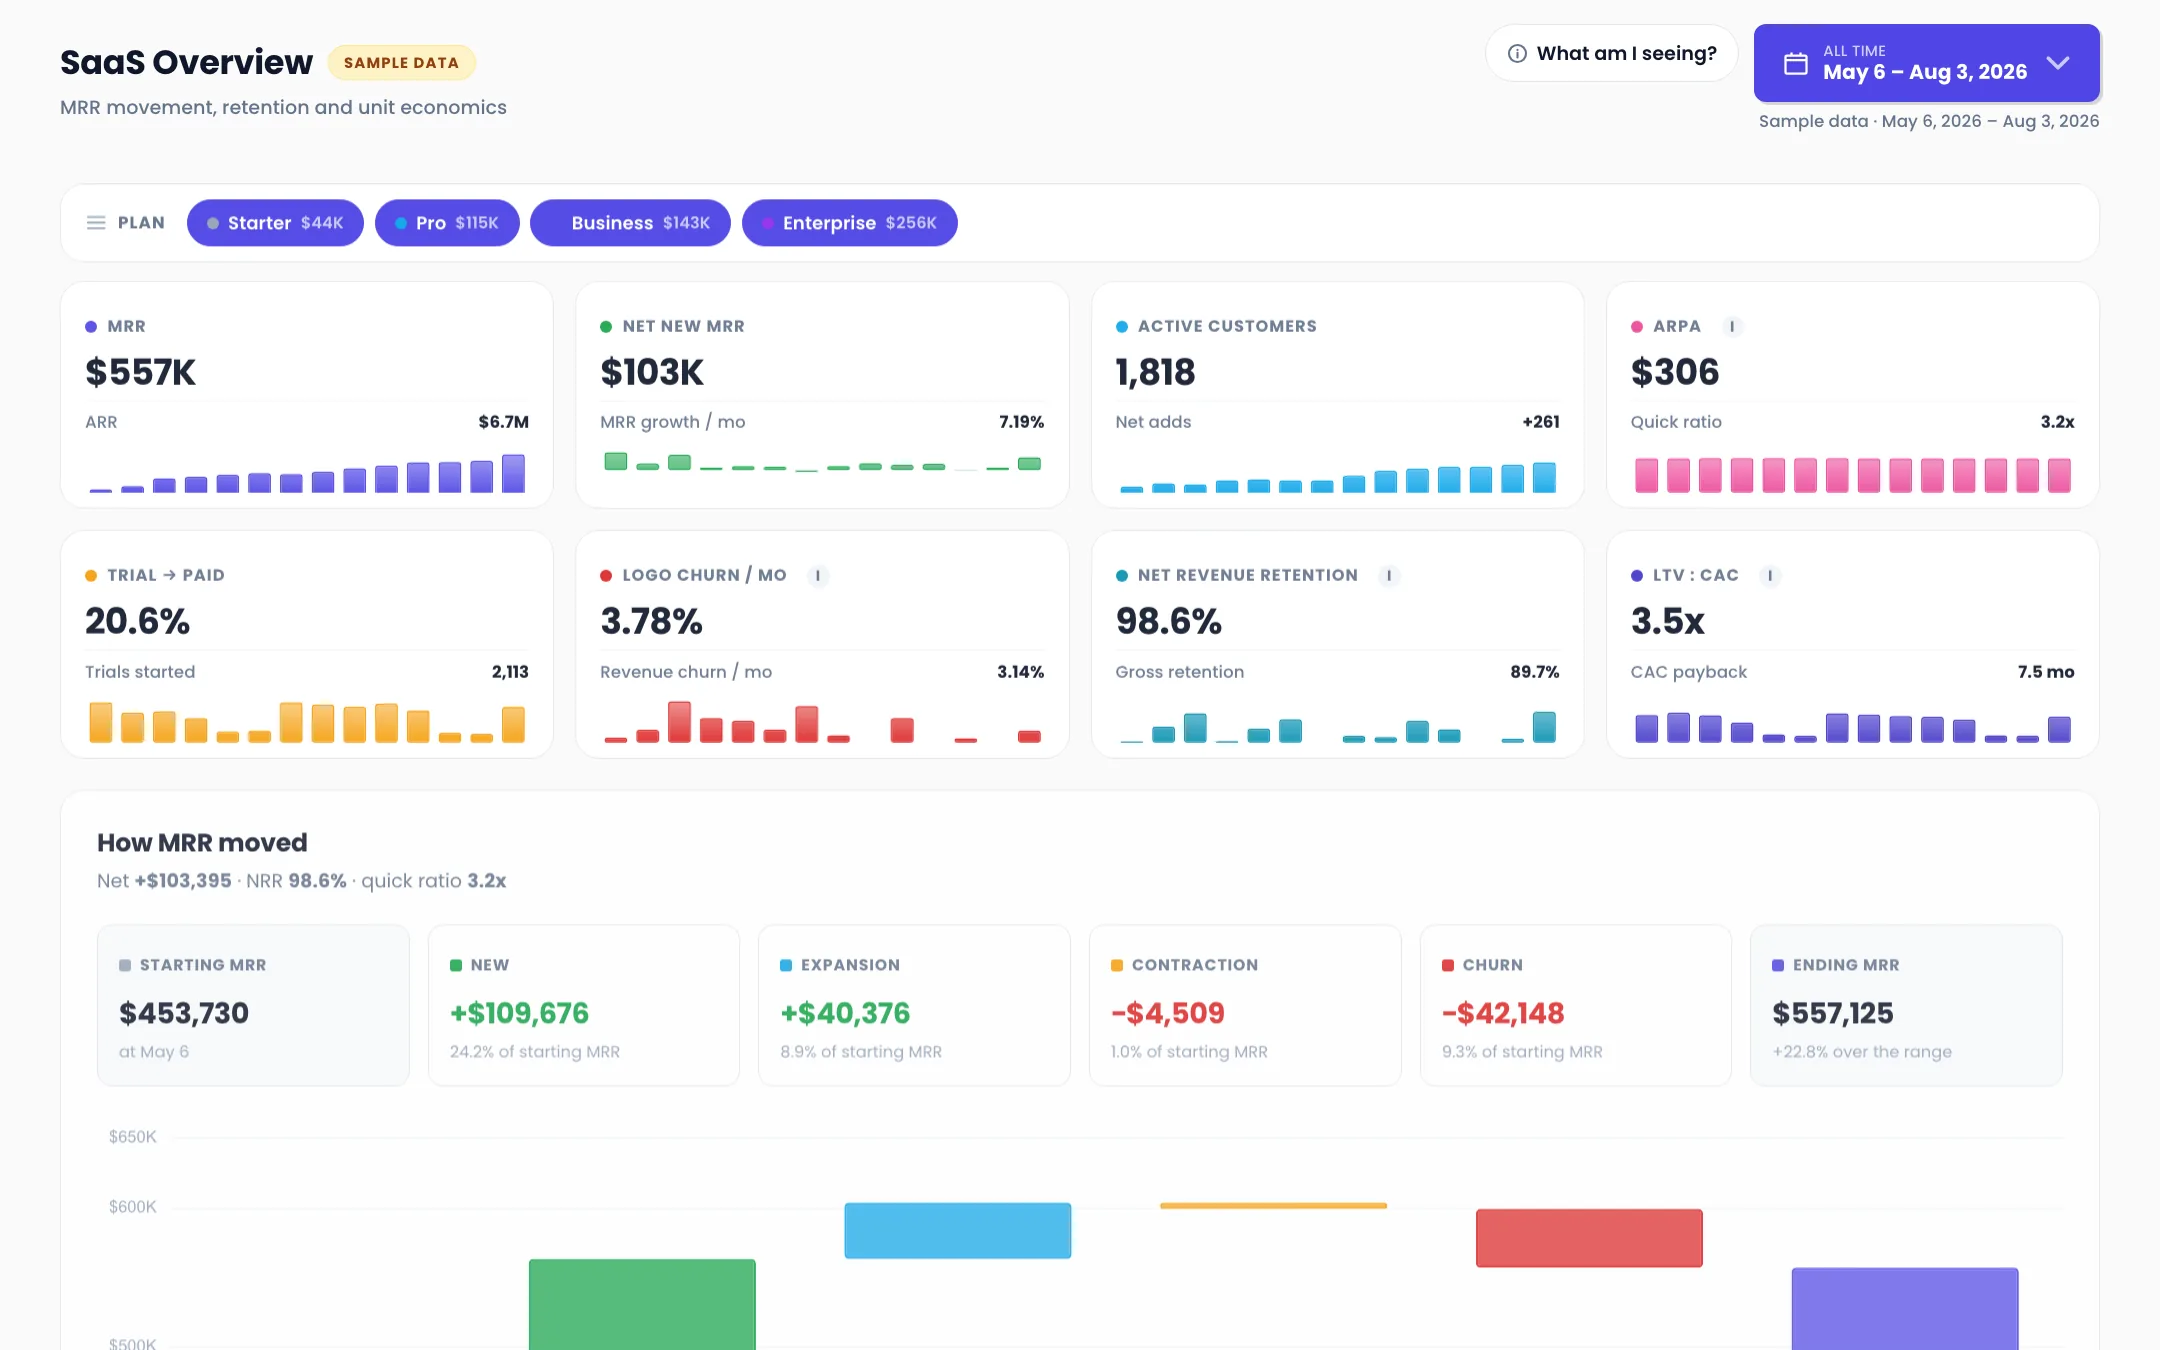Click the Net Revenue Retention teal sparkline
The height and width of the screenshot is (1350, 2160).
(x=1337, y=727)
